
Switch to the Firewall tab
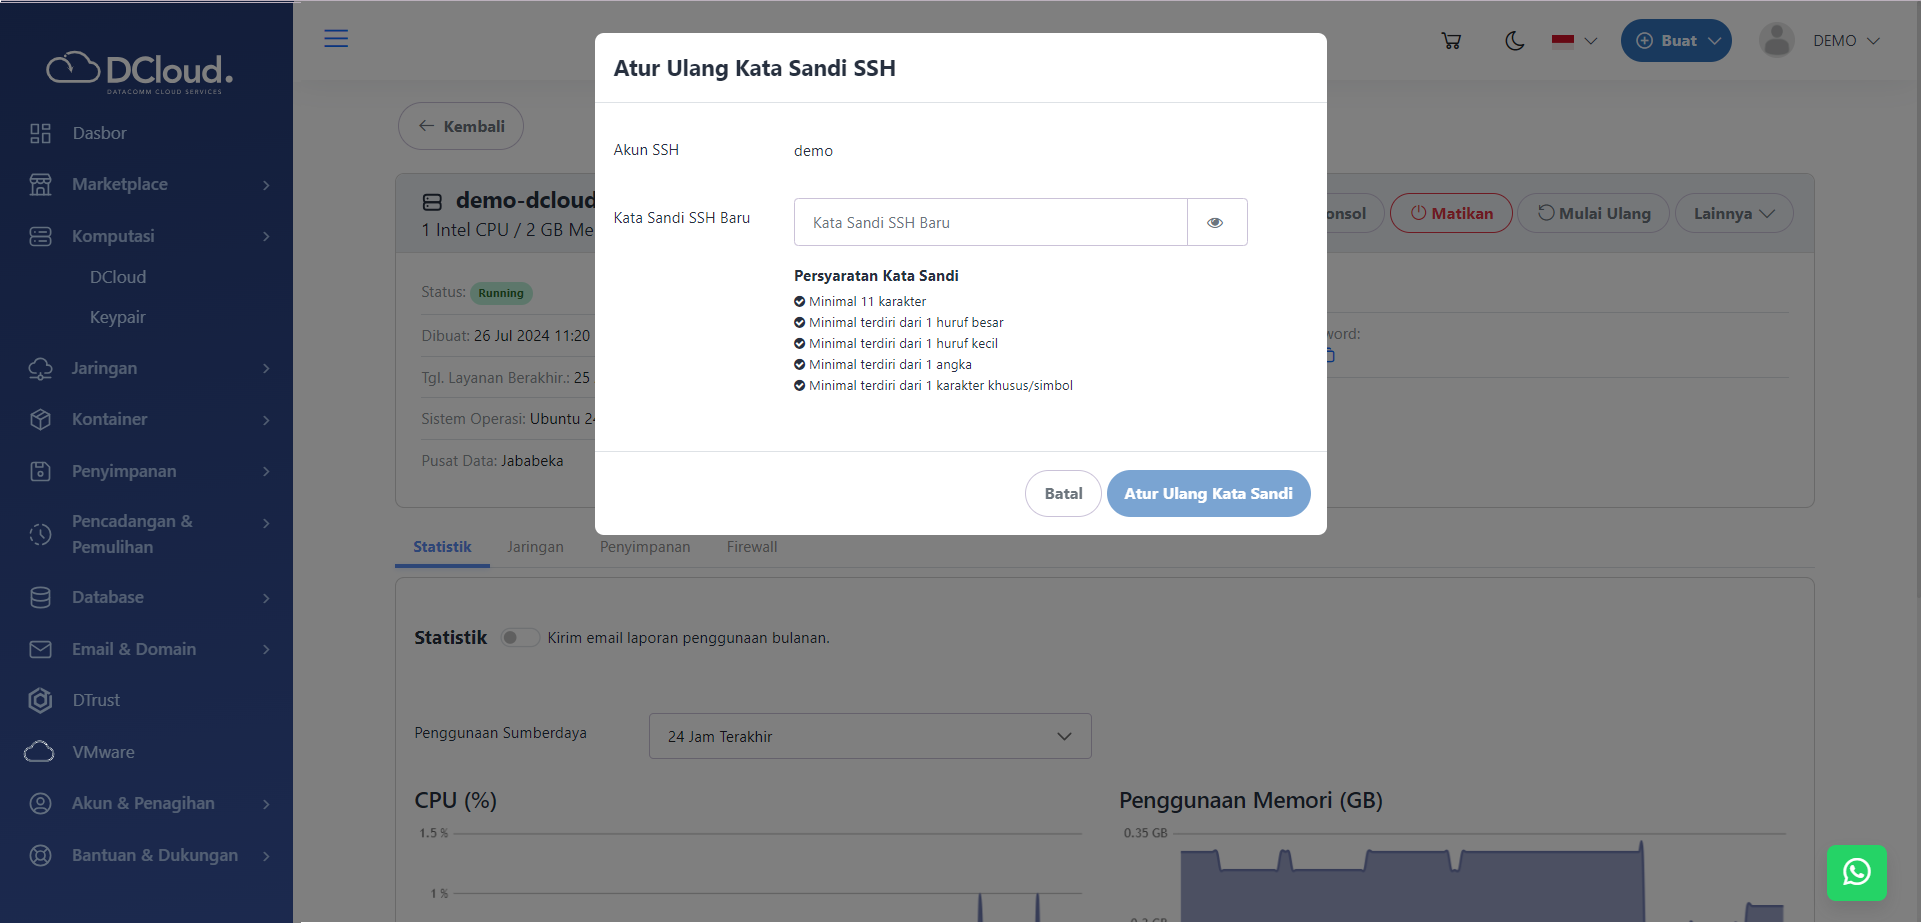751,547
